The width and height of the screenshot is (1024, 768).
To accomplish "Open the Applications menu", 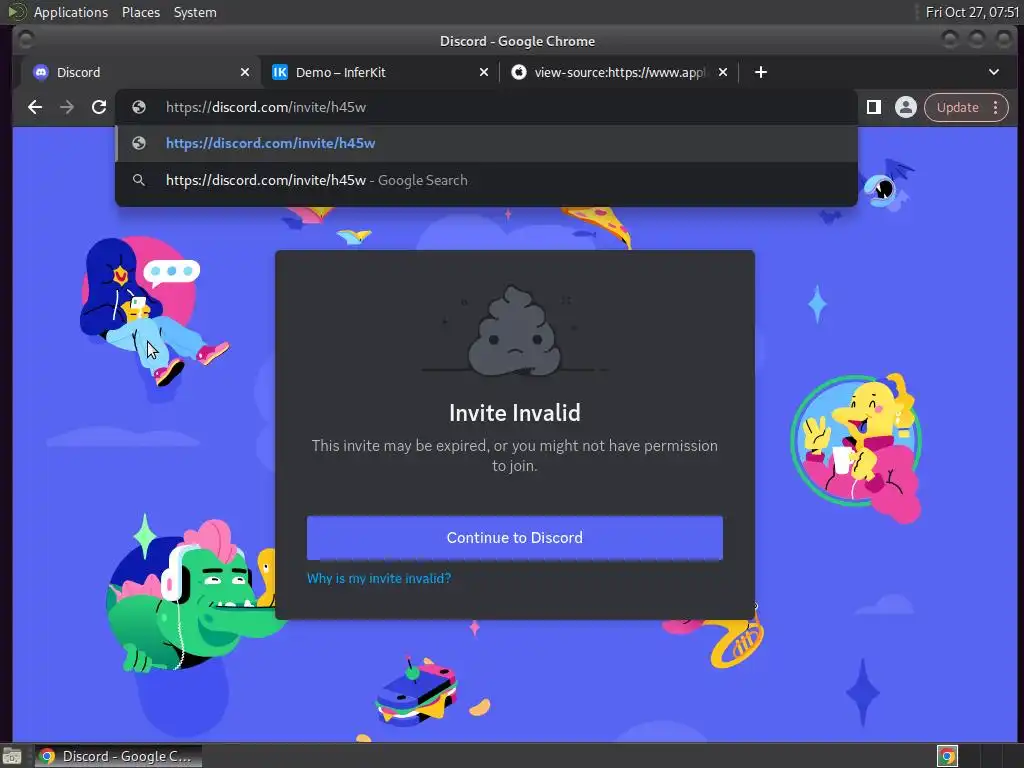I will [x=71, y=12].
